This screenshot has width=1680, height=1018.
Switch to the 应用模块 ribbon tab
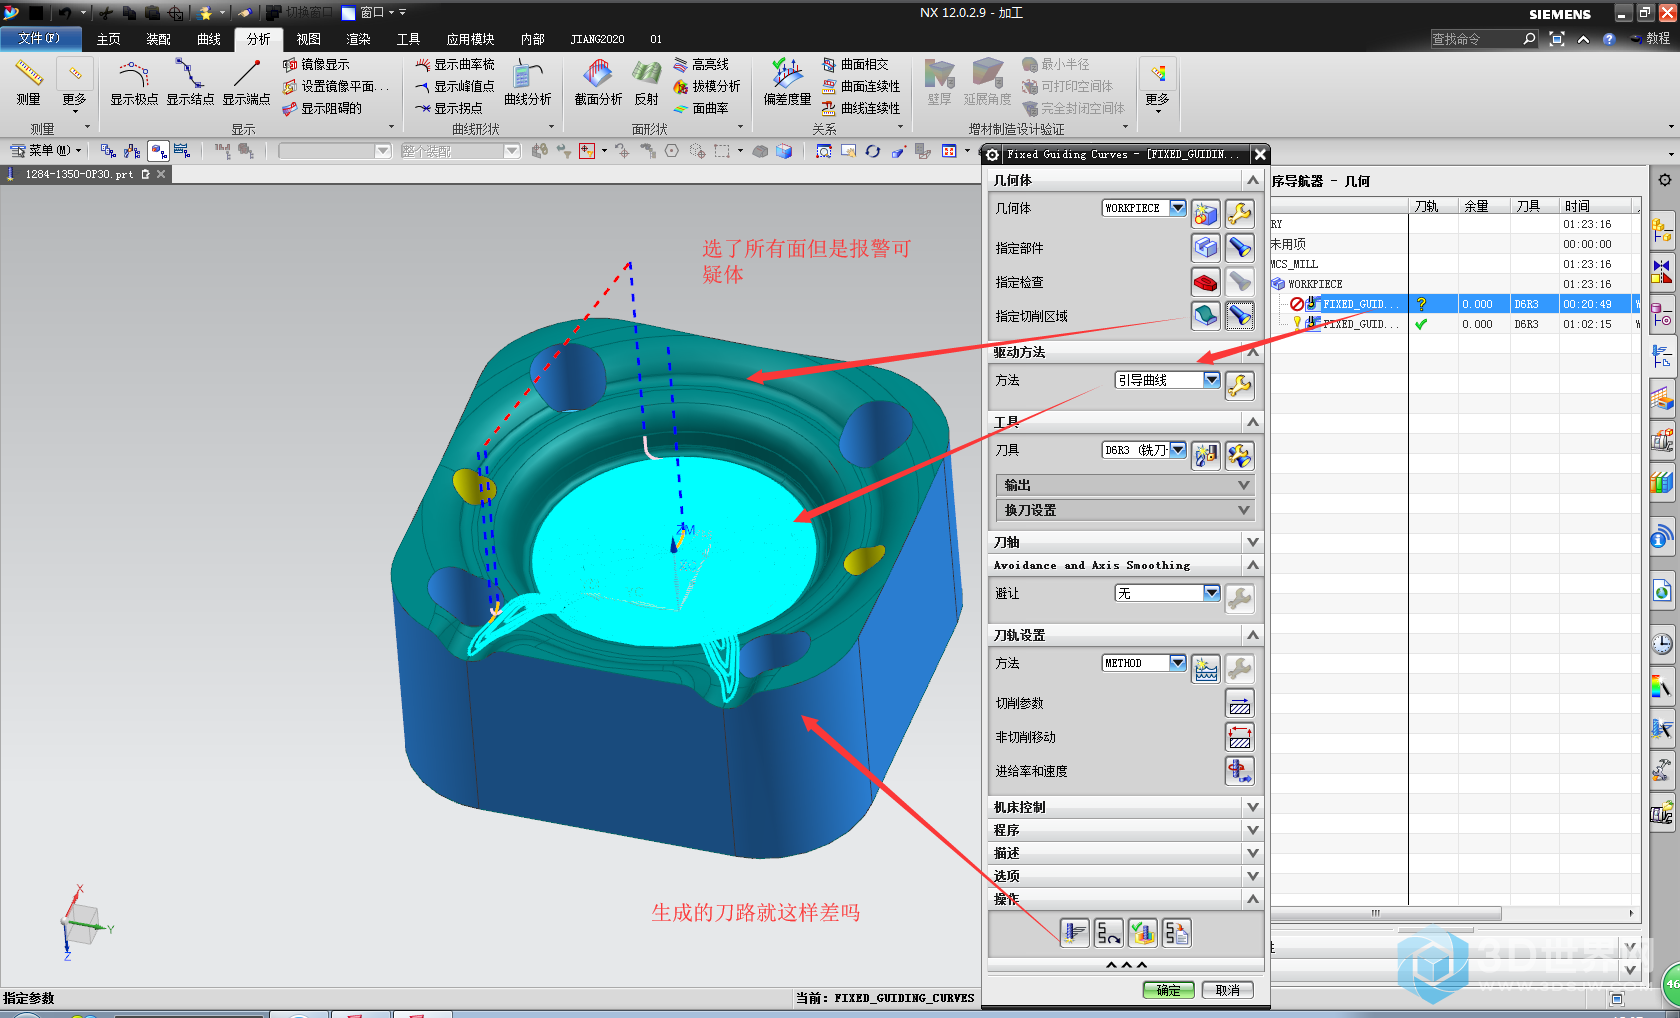coord(471,39)
